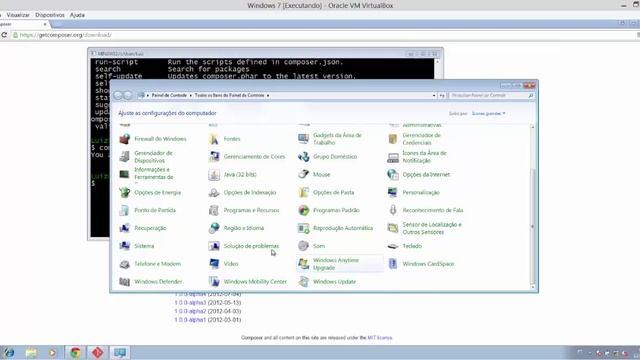The height and width of the screenshot is (360, 640).
Task: Click the Windows Defender label
Action: (158, 282)
